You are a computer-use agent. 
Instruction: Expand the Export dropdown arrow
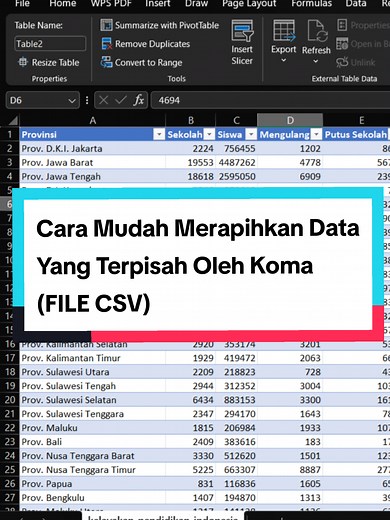point(284,61)
